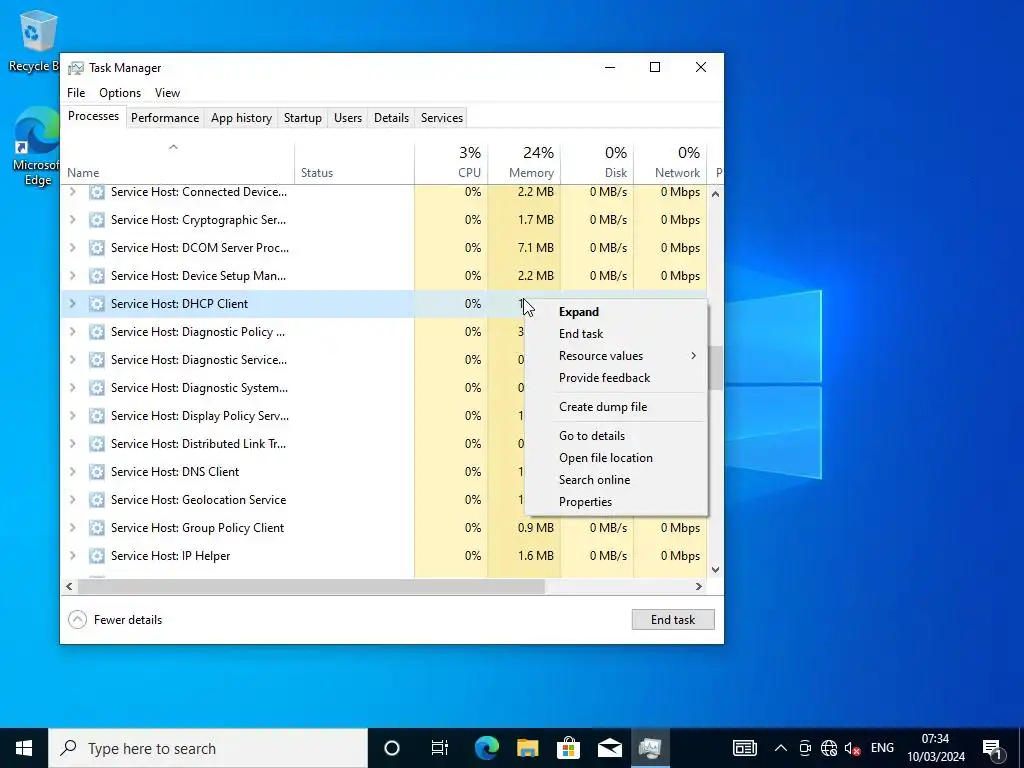This screenshot has height=768, width=1024.
Task: Expand Service Host: IP Helper row arrow
Action: (x=72, y=556)
